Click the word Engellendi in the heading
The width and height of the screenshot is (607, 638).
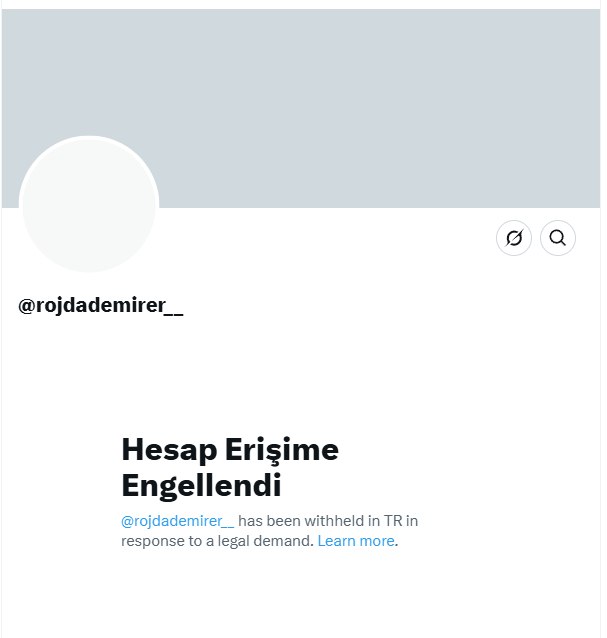(201, 485)
